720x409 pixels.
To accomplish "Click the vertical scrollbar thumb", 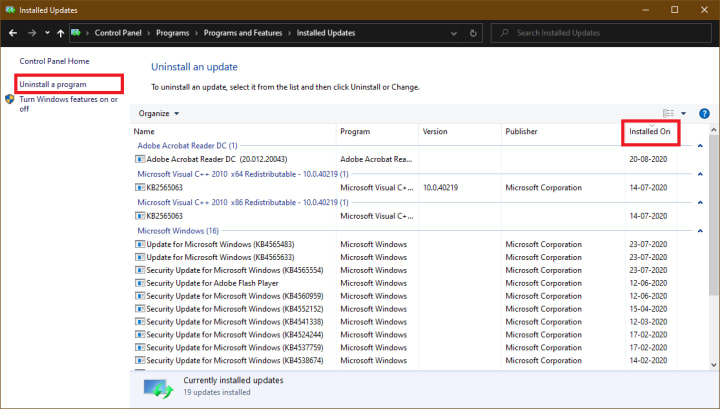I will [x=714, y=216].
